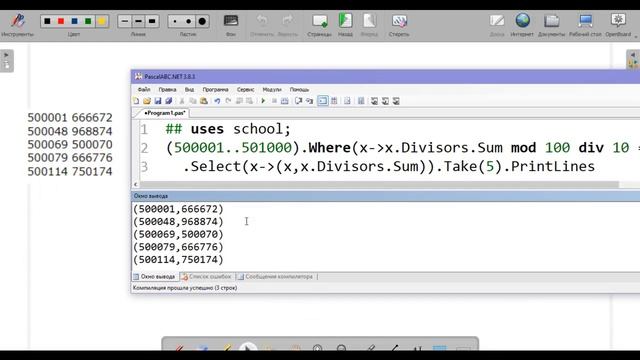Image resolution: width=640 pixels, height=360 pixels.
Task: Open the OpenBoard Инструменты tools menu
Action: coord(18,24)
